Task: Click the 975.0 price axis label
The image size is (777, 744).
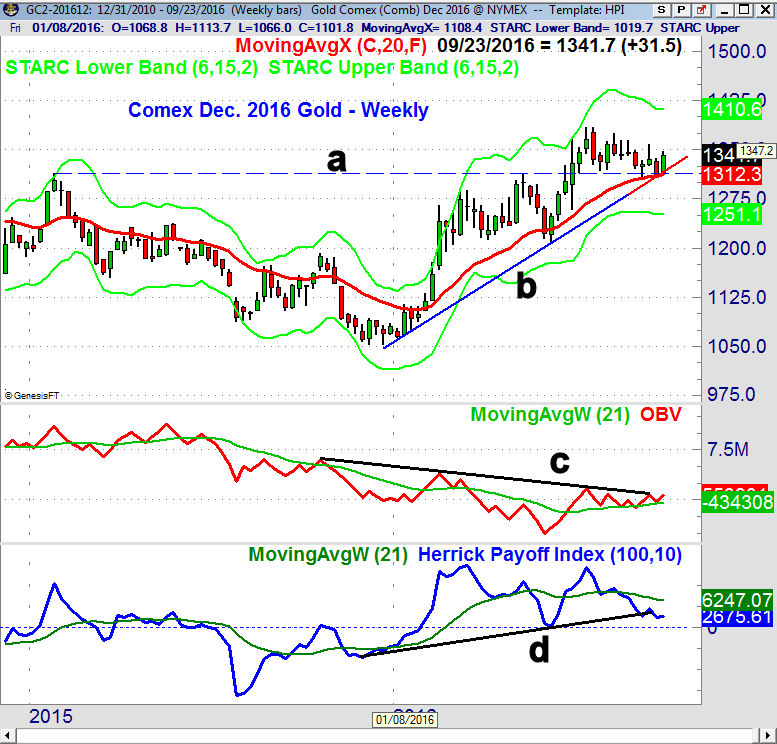Action: tap(731, 395)
